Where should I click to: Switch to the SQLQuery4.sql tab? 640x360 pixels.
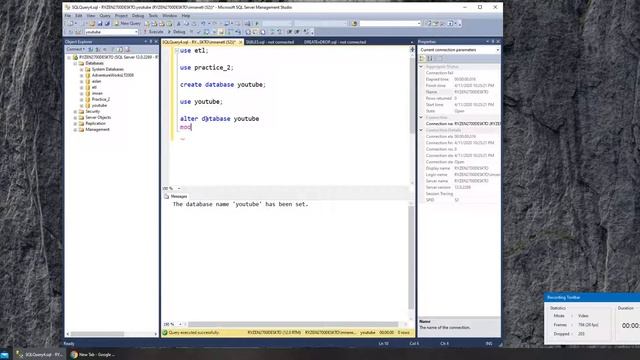[x=199, y=42]
